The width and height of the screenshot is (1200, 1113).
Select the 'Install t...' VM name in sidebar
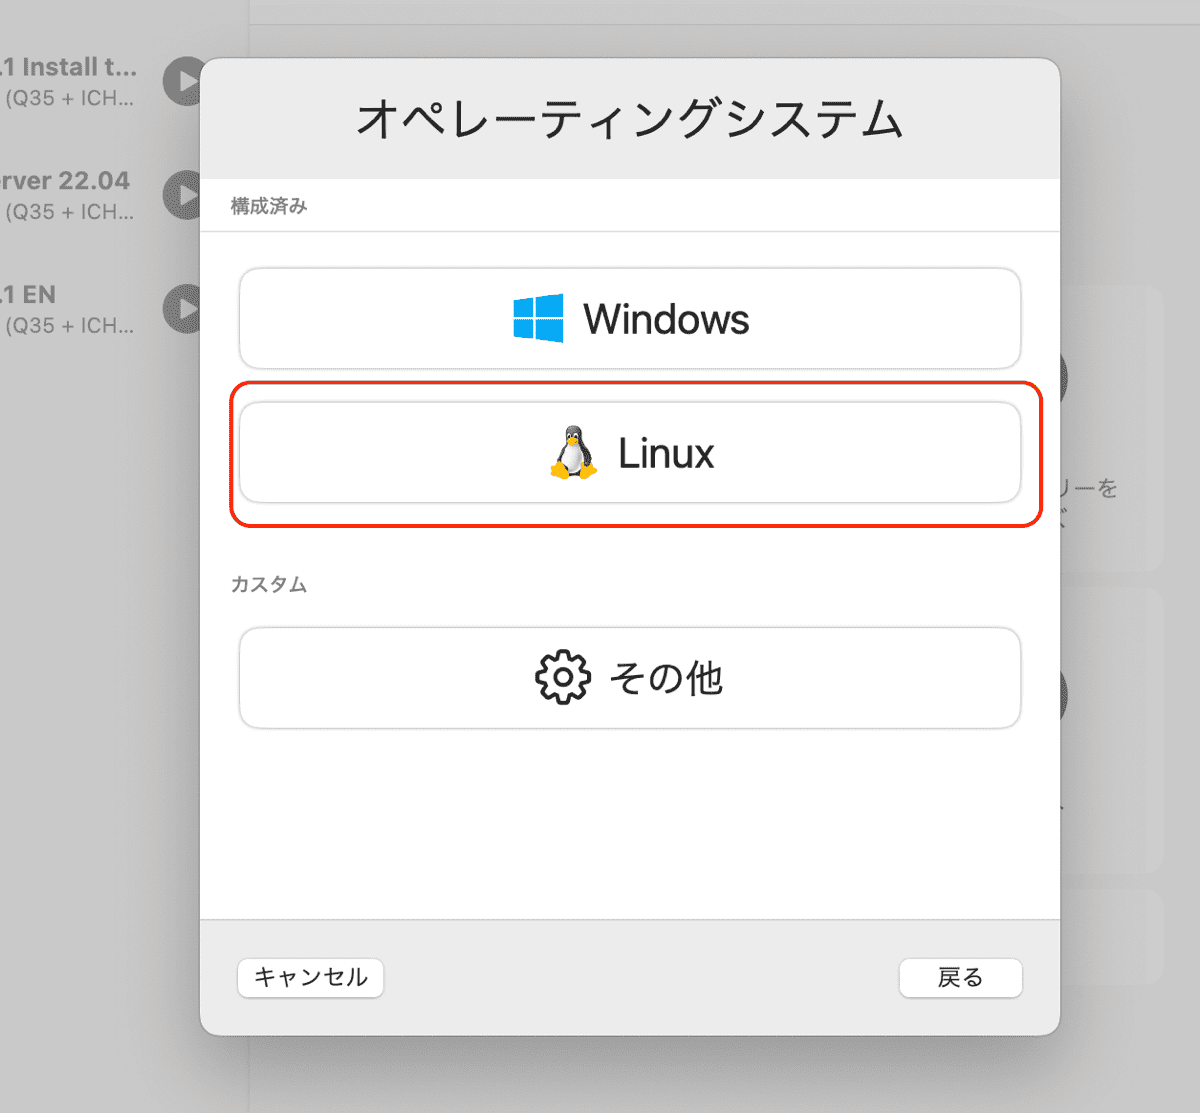point(70,67)
